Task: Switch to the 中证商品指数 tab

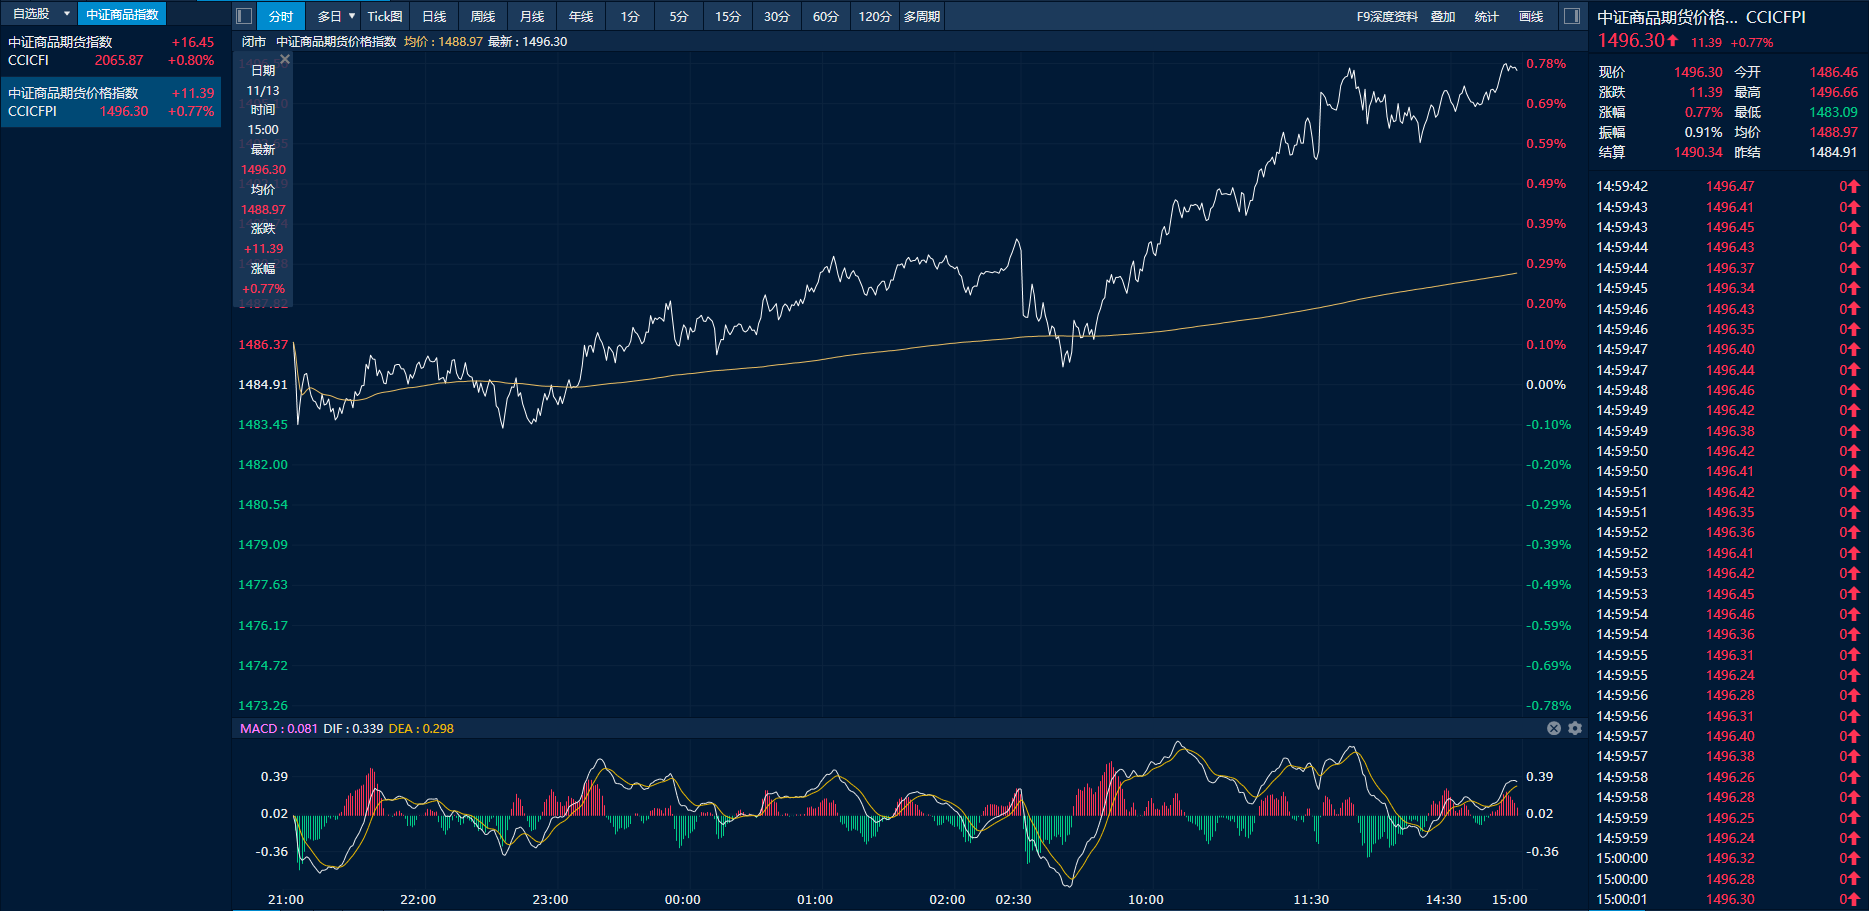Action: point(122,14)
